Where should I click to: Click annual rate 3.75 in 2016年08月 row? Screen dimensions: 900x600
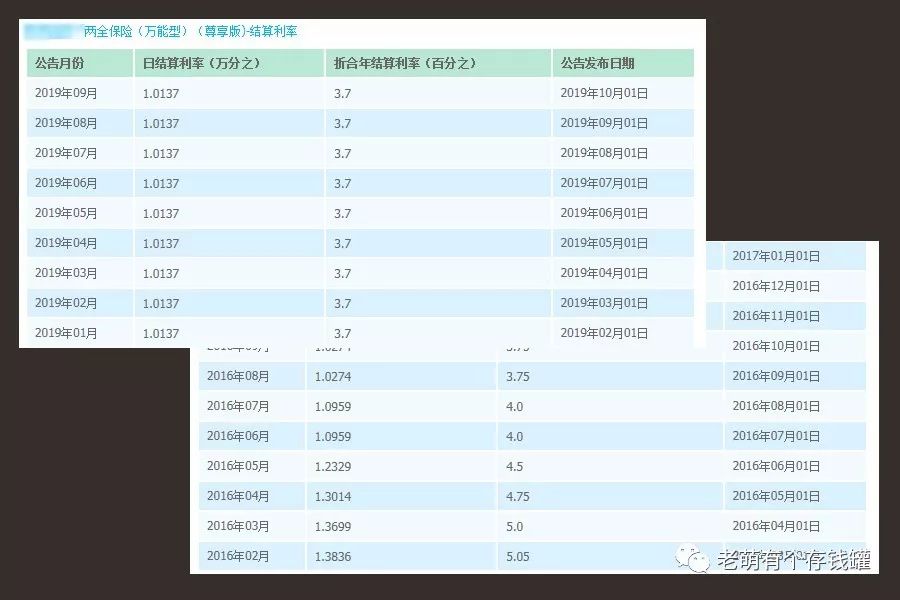[518, 377]
